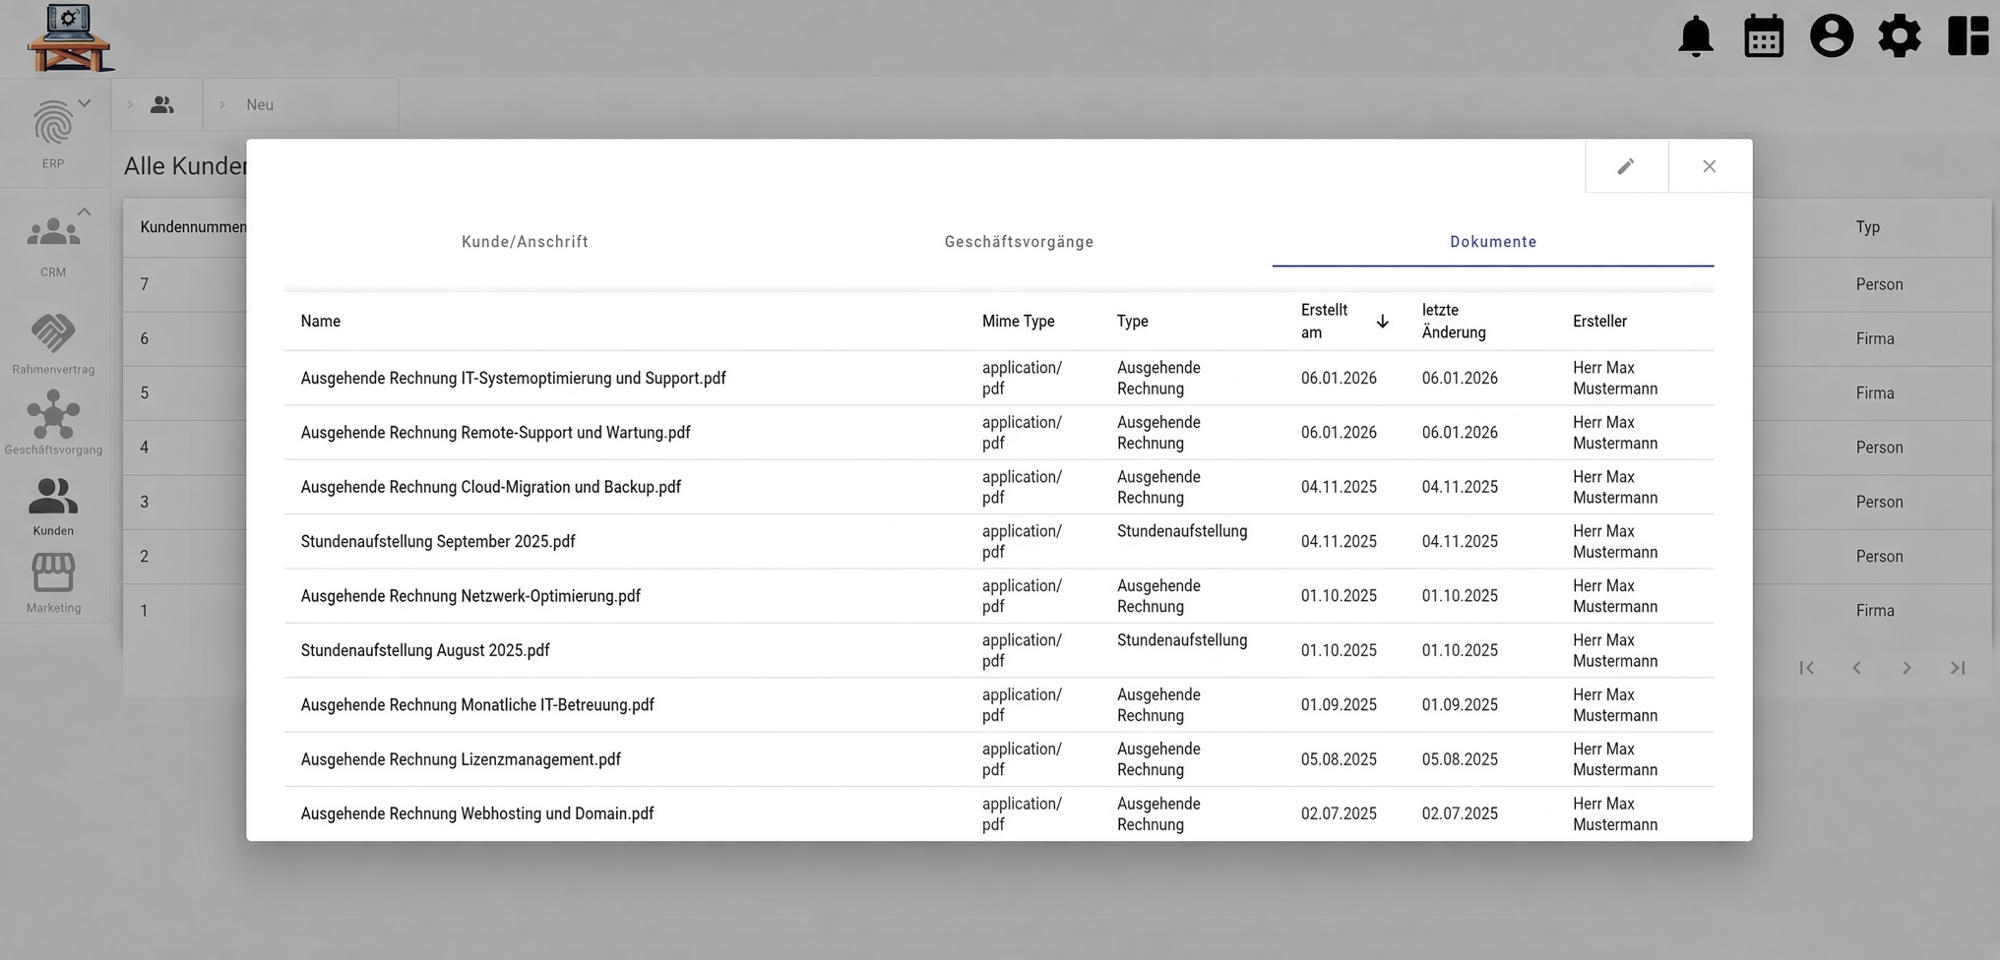The image size is (2000, 960).
Task: Click the app logo at top left
Action: 69,38
